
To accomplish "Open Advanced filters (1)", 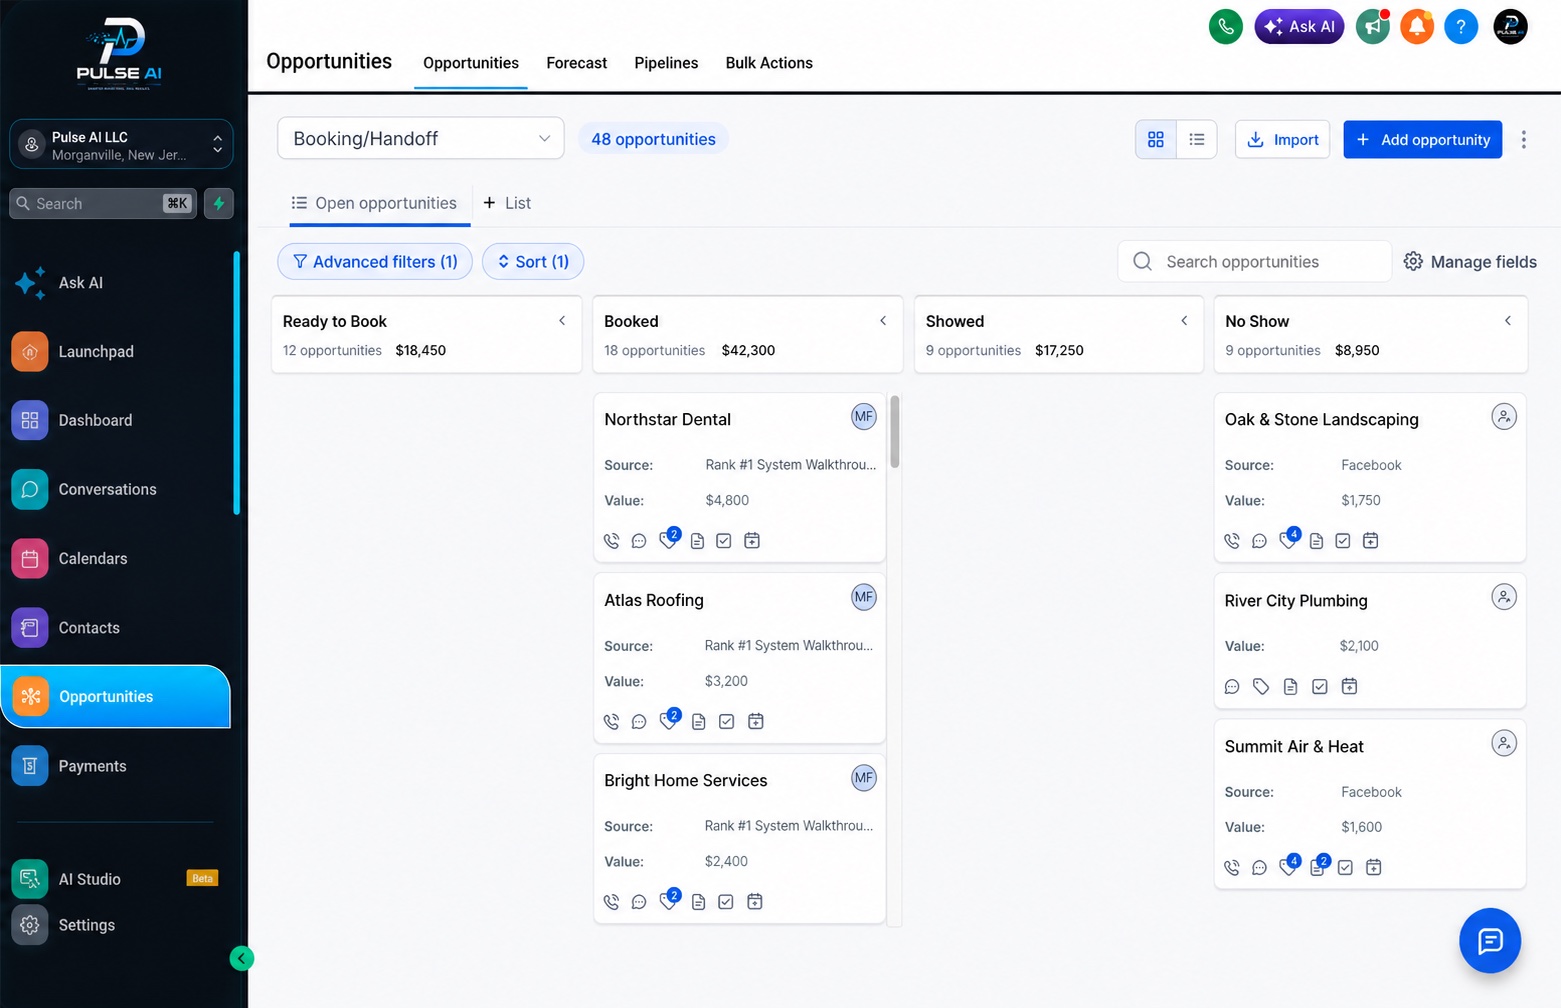I will point(375,262).
